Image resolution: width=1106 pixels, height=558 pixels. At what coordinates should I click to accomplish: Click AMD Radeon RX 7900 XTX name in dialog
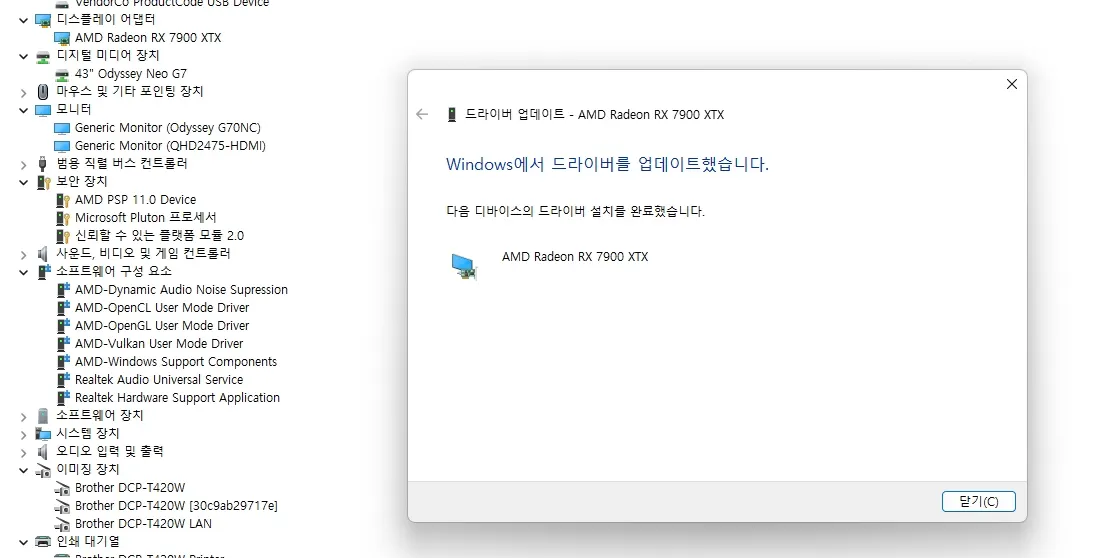pyautogui.click(x=575, y=257)
